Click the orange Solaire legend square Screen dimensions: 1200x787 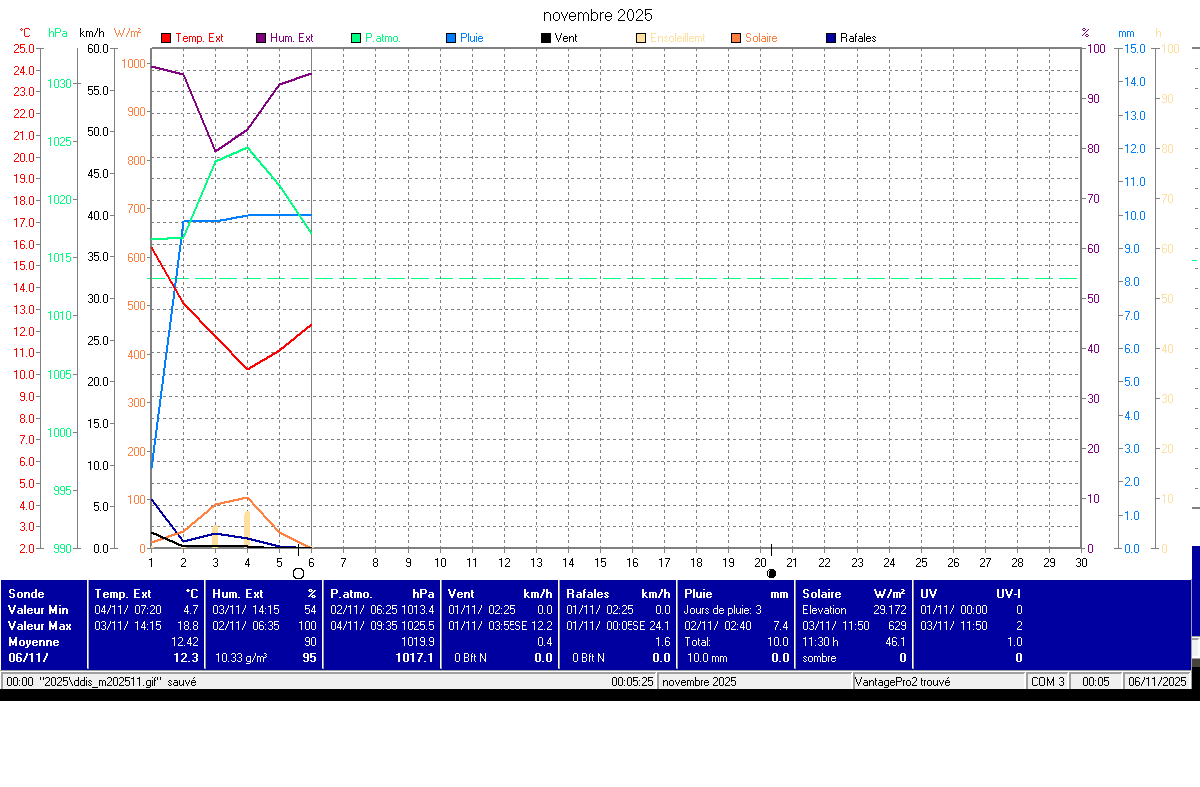(735, 38)
